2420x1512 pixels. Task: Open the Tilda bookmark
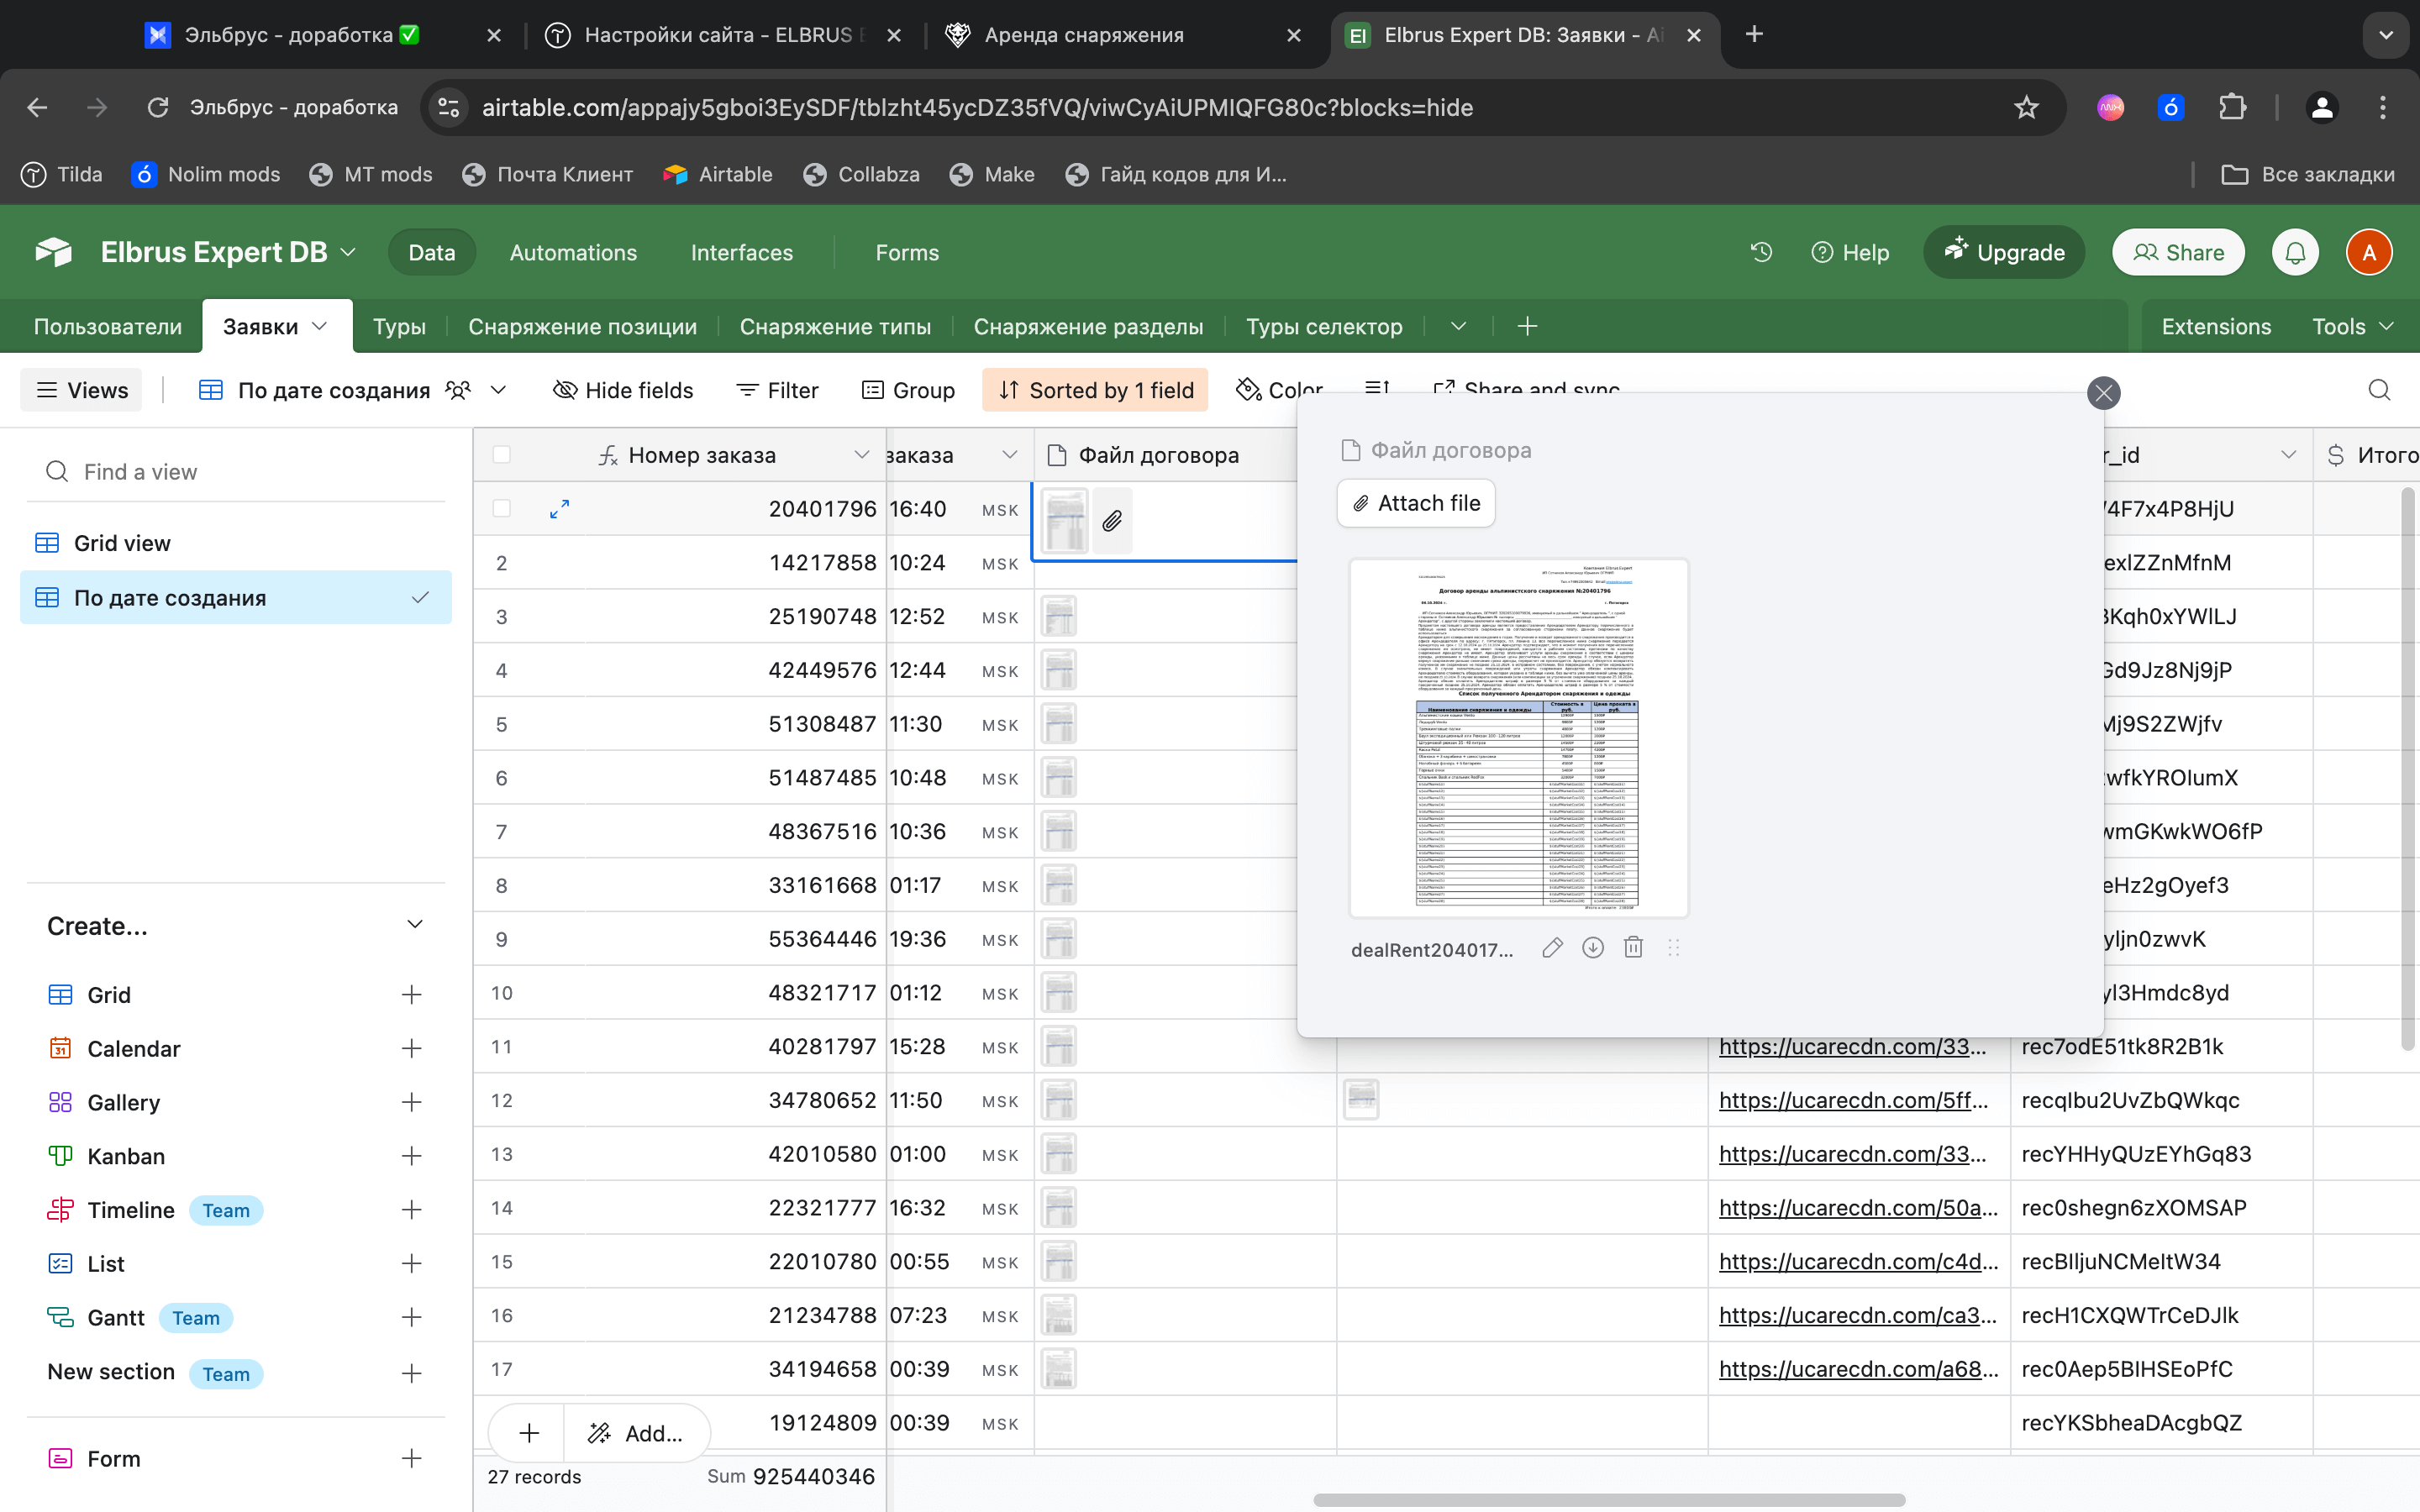pyautogui.click(x=62, y=174)
